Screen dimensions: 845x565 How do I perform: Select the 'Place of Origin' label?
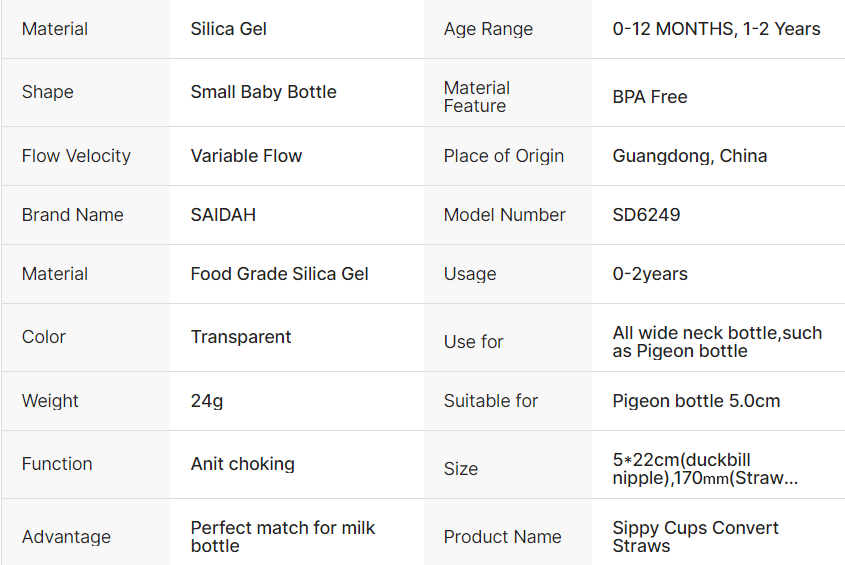coord(503,156)
